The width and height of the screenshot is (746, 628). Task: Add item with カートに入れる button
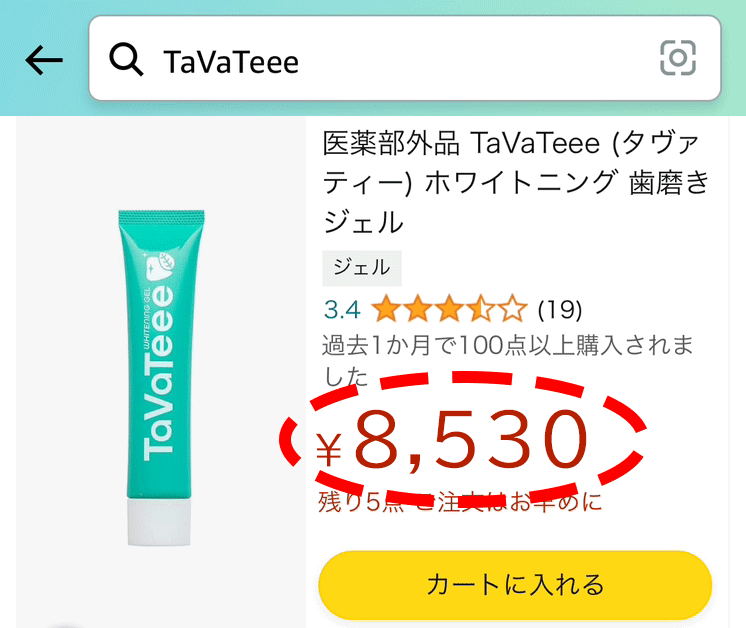pyautogui.click(x=515, y=585)
